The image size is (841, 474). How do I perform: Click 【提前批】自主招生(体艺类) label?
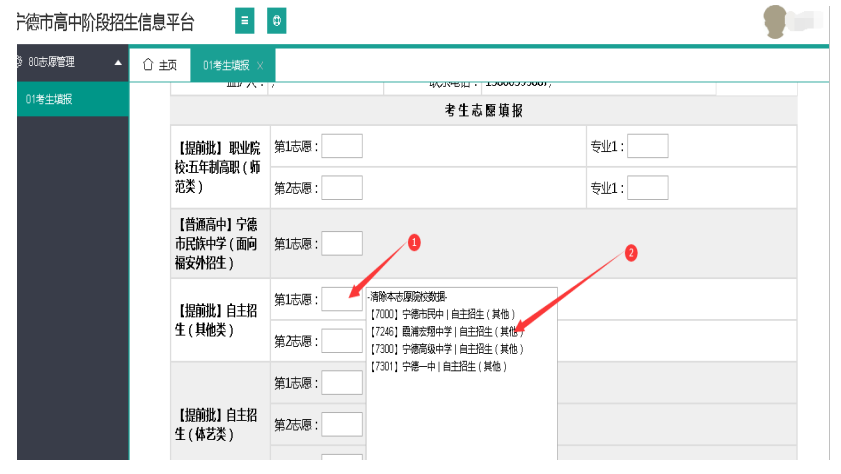click(217, 425)
